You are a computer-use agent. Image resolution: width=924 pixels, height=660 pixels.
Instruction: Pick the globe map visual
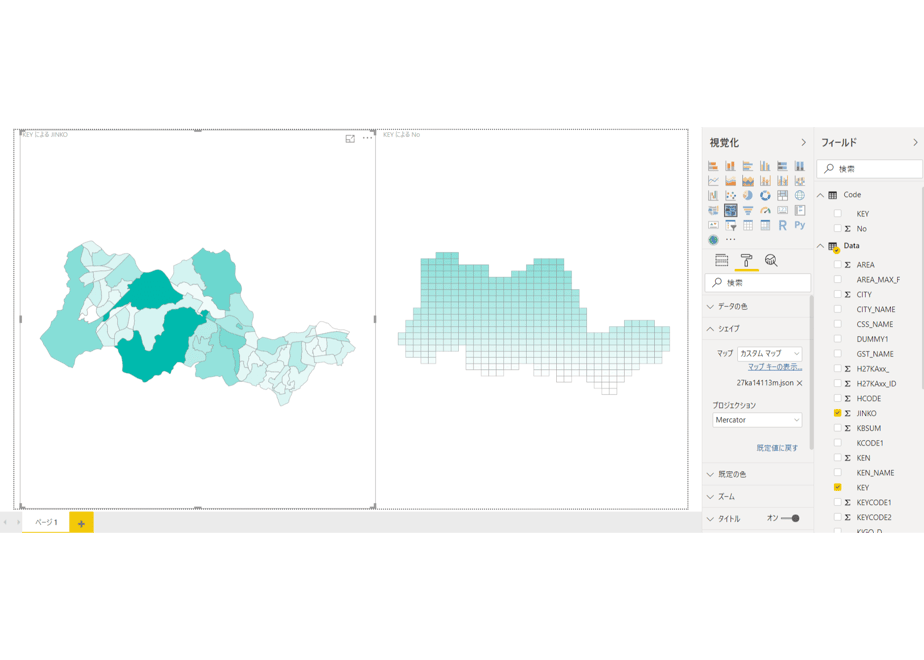pos(800,195)
